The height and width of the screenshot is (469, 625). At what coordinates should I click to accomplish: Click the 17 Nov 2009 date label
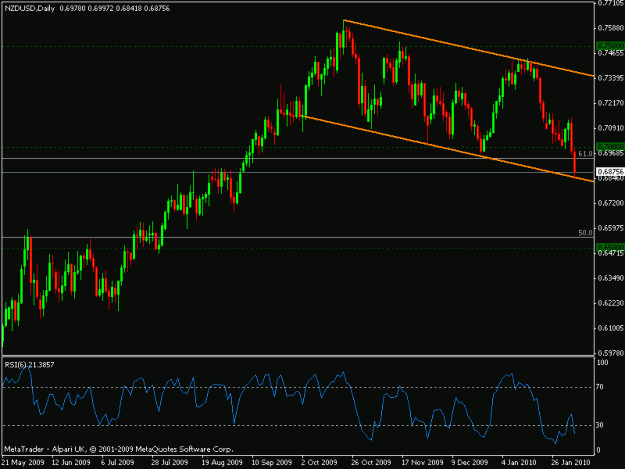422,463
